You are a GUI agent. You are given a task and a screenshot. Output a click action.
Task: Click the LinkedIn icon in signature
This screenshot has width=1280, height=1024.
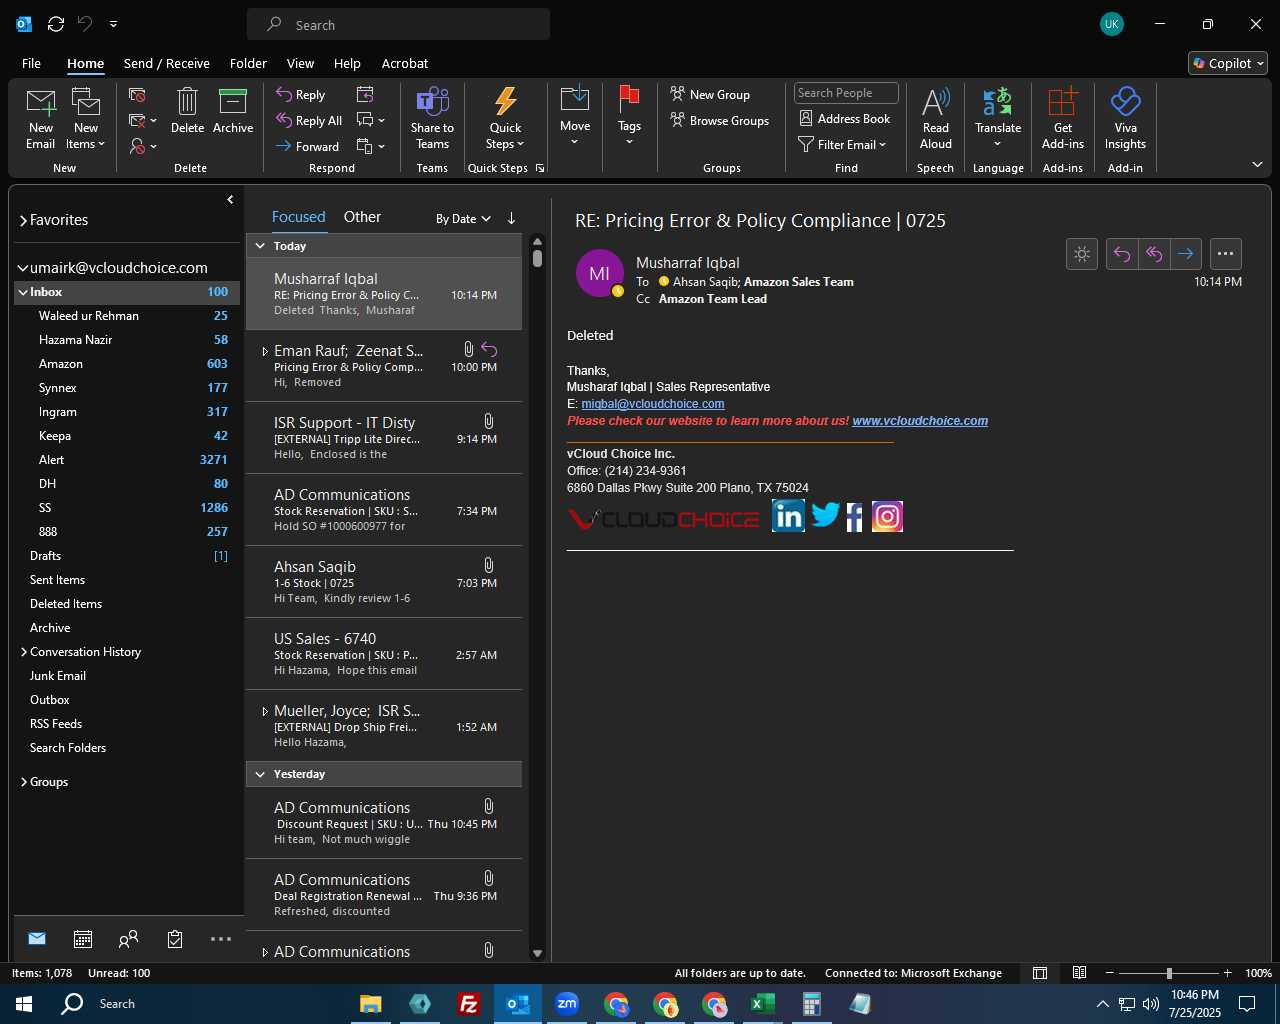point(788,516)
